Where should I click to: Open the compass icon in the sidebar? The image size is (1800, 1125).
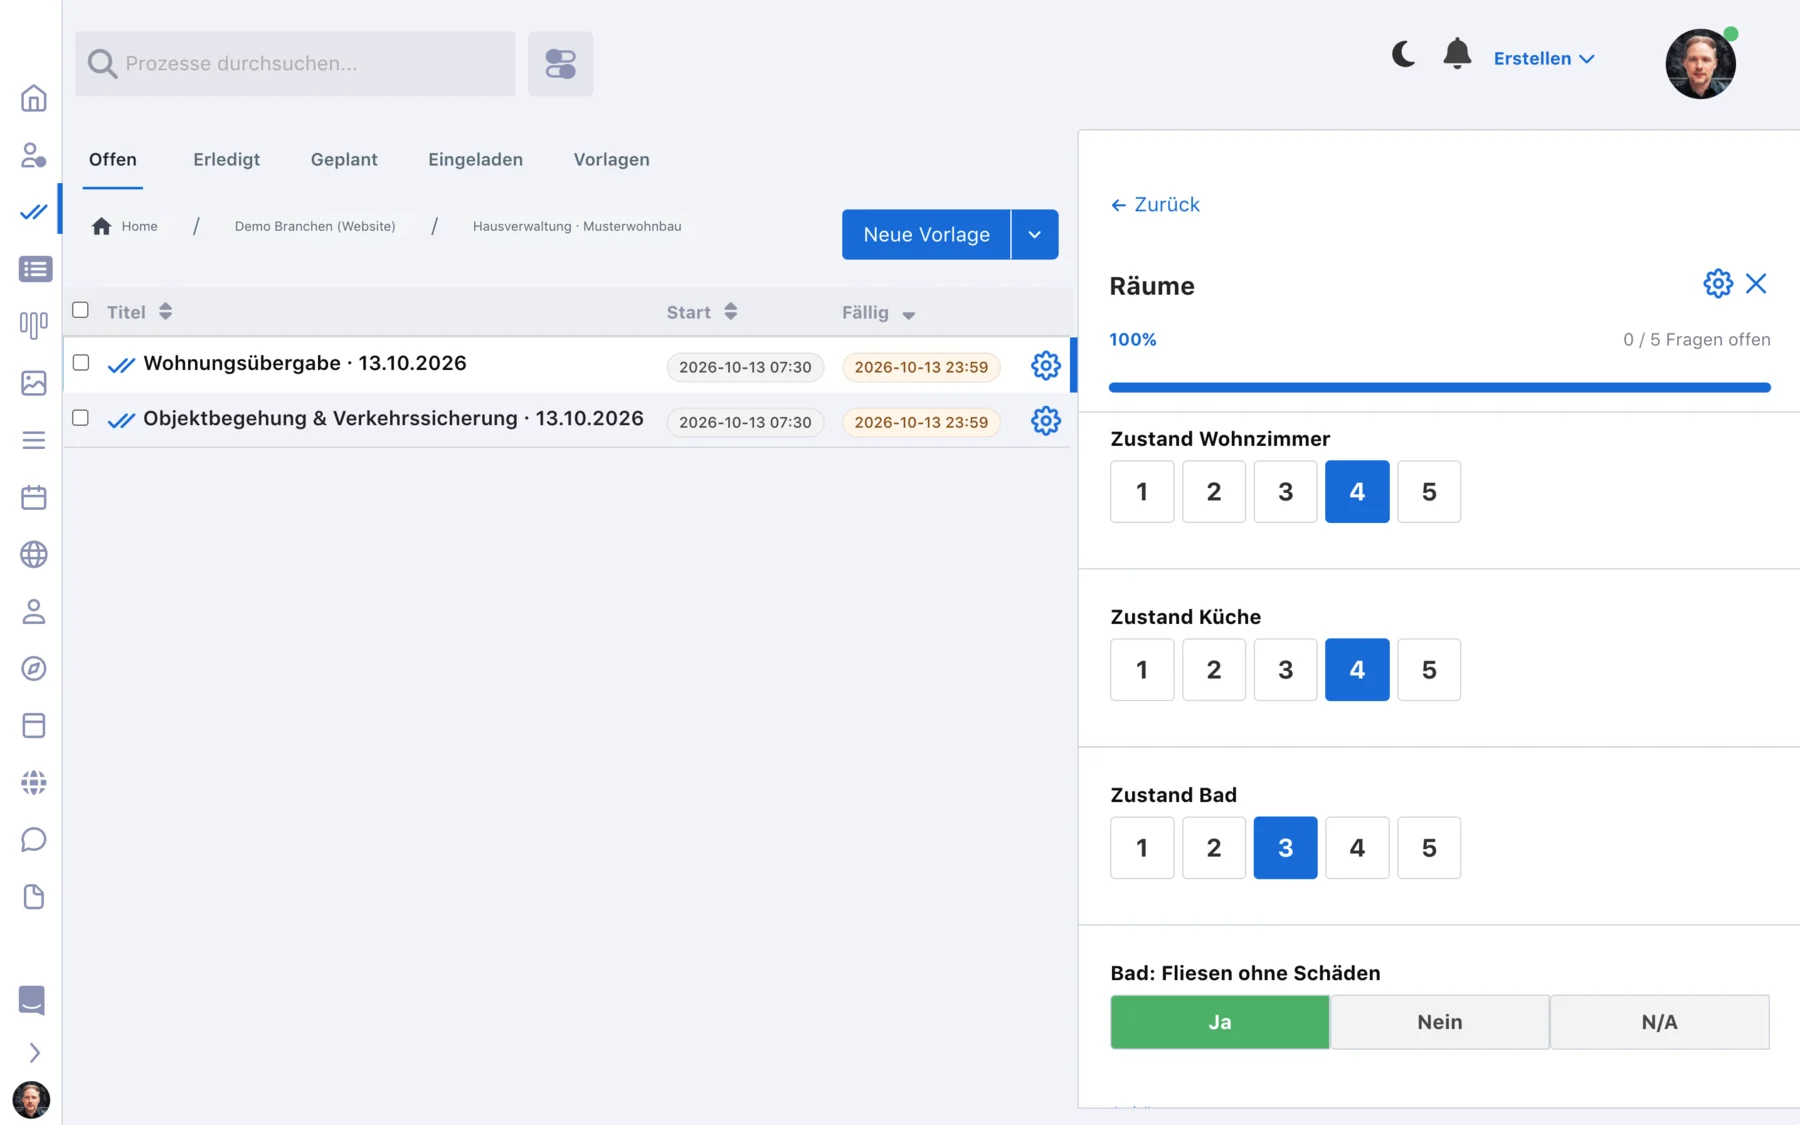33,668
